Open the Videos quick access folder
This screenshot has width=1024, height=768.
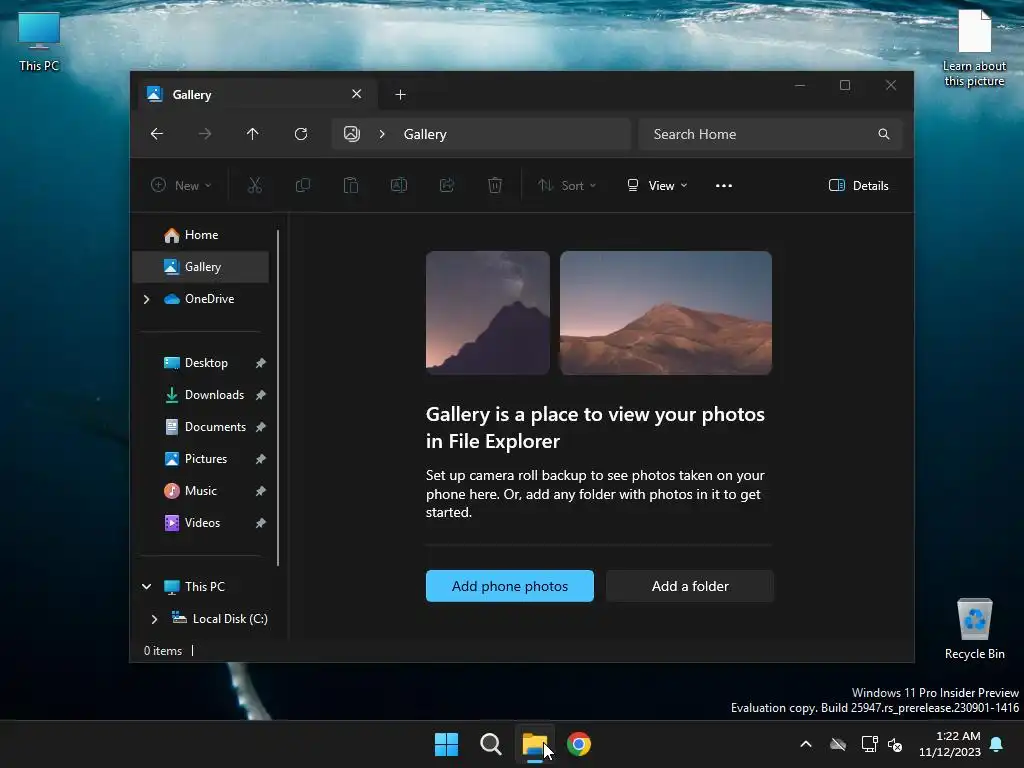pyautogui.click(x=200, y=522)
